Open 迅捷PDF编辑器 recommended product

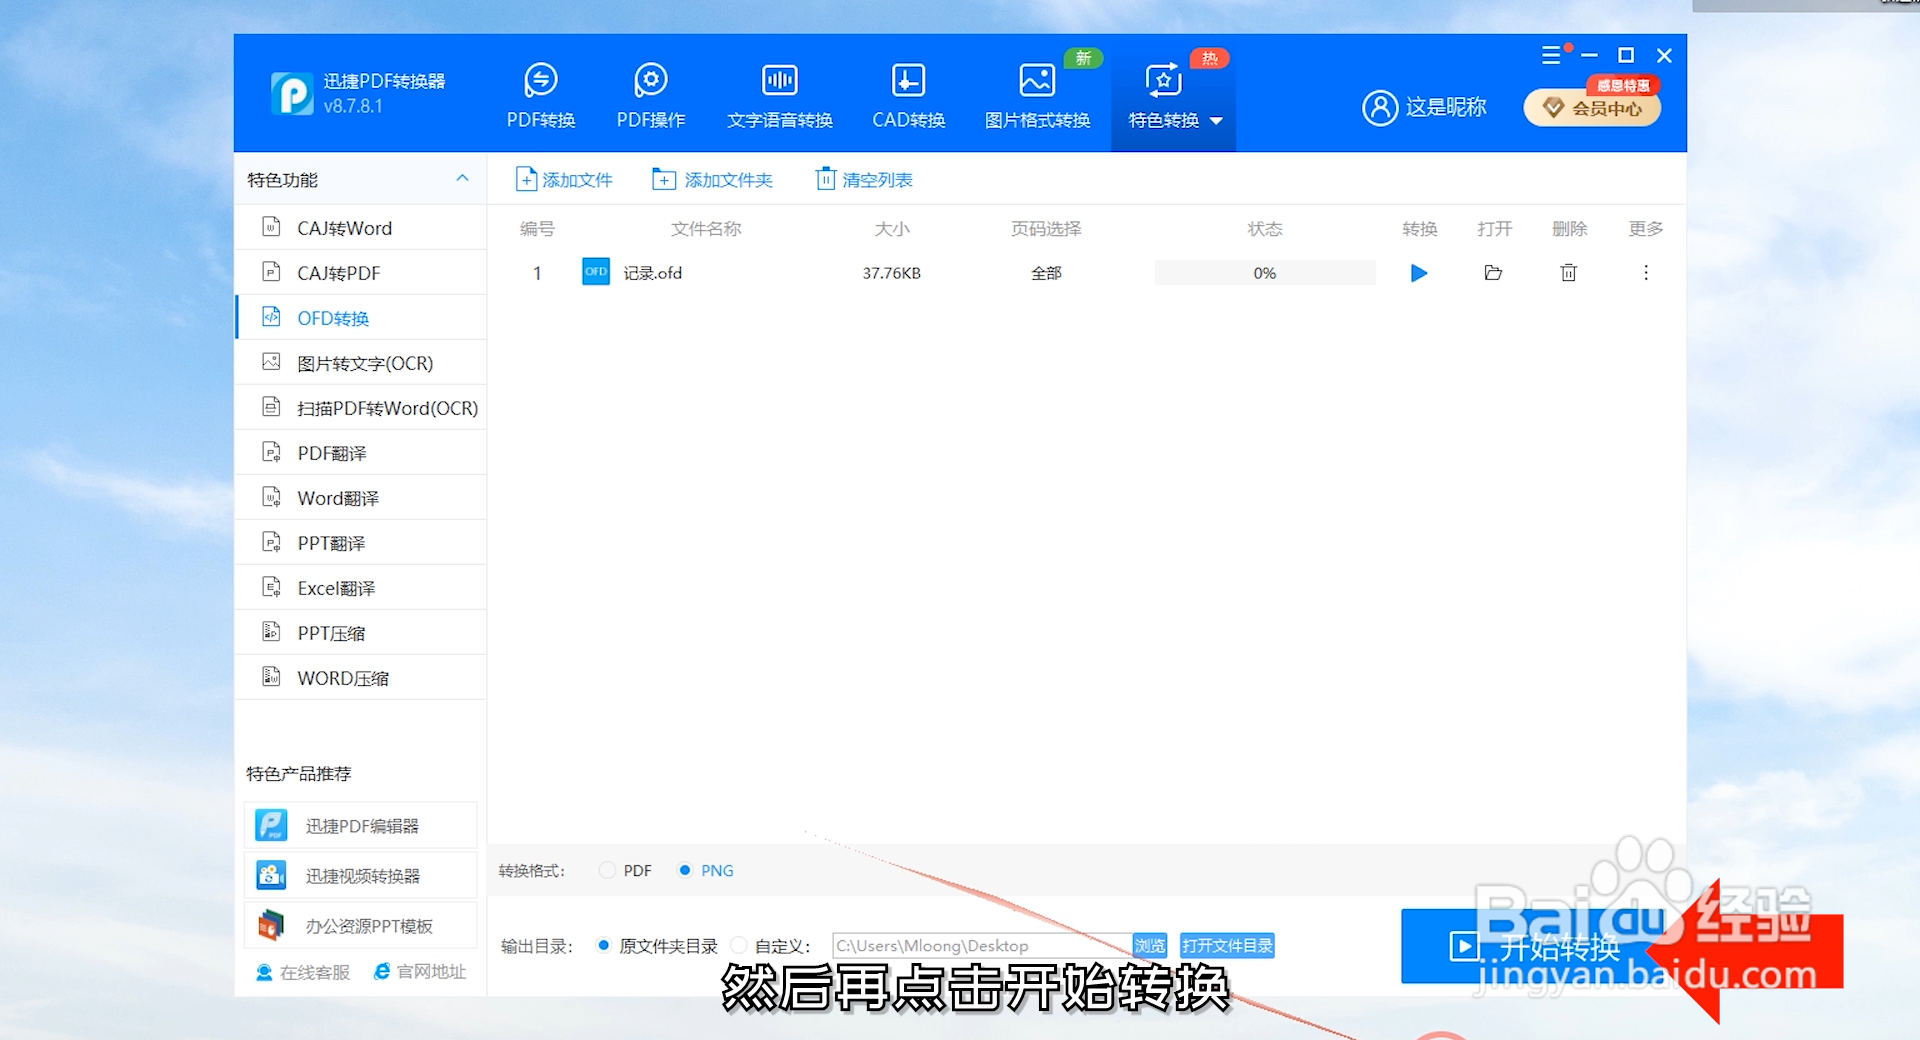(x=360, y=825)
